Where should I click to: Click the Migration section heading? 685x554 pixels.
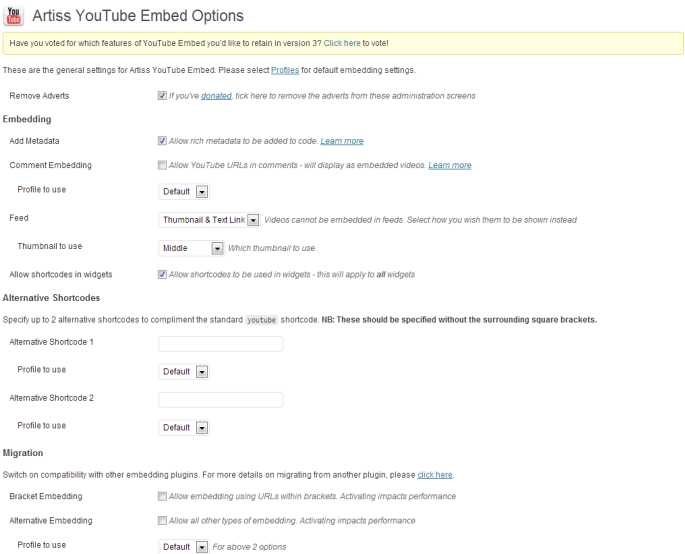(23, 453)
